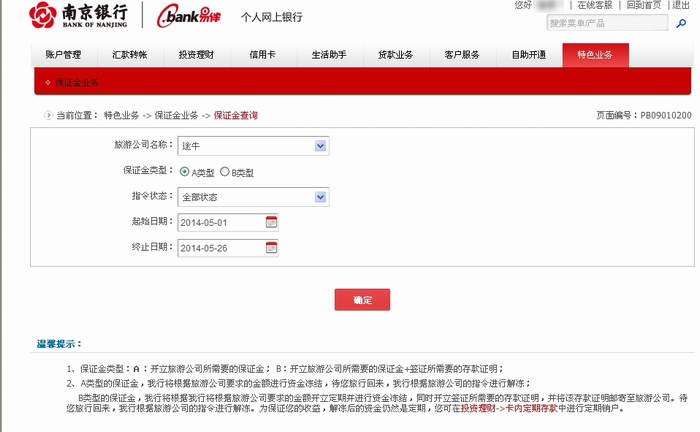Click the 搜索菜单/产品 search field
The image size is (700, 432).
[x=600, y=22]
